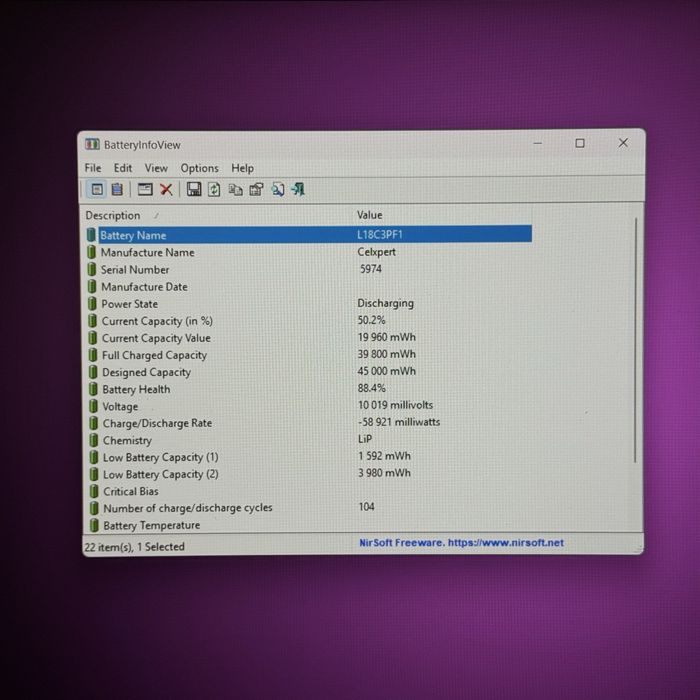Click battery icon beside Current Capacity Value
Screen dimensions: 700x700
click(x=92, y=338)
